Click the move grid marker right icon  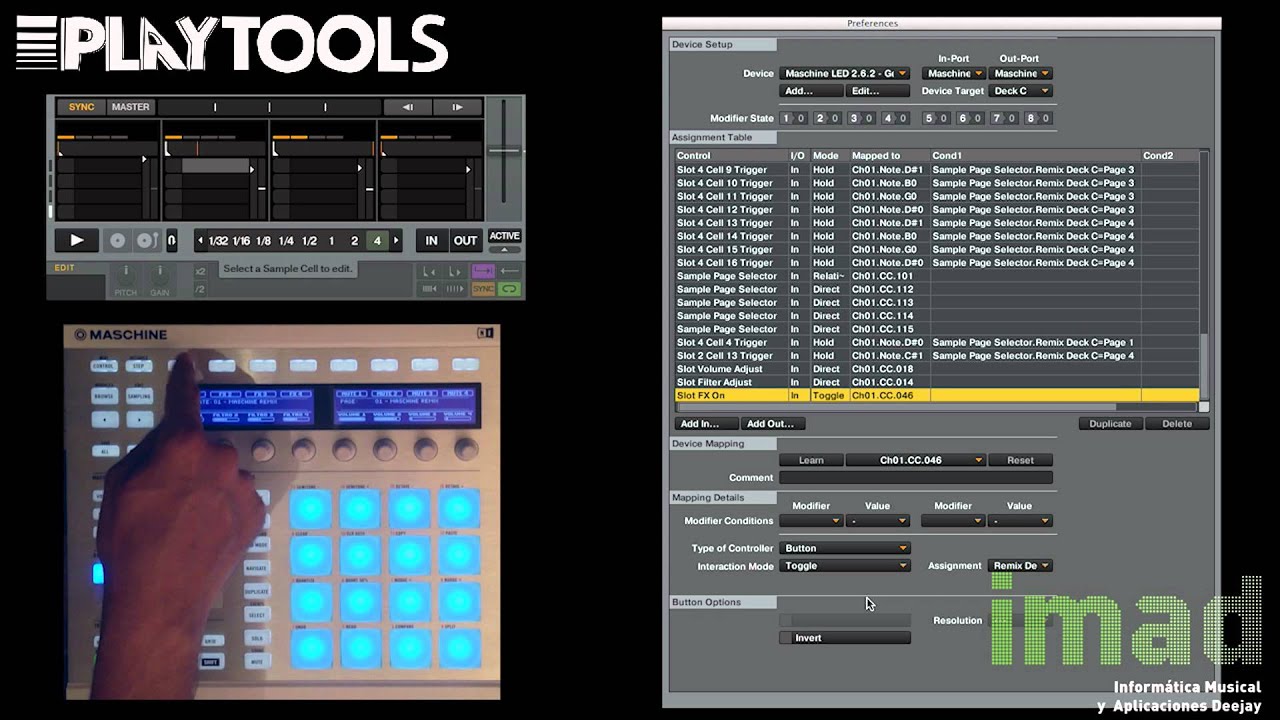pyautogui.click(x=455, y=271)
